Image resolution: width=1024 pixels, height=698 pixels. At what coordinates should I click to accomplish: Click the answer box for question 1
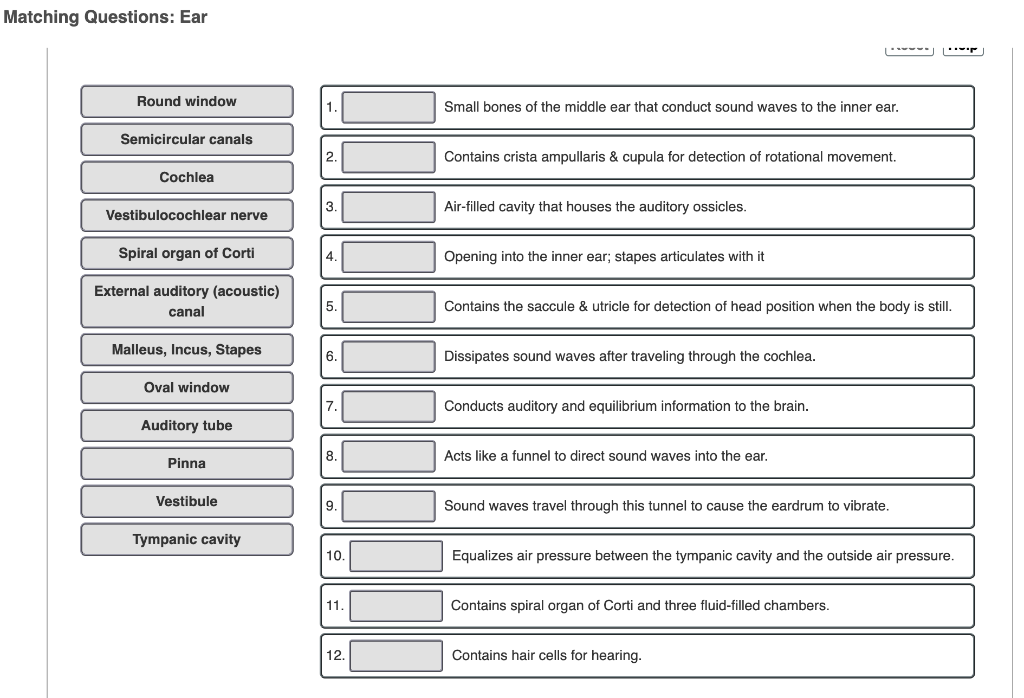coord(388,107)
